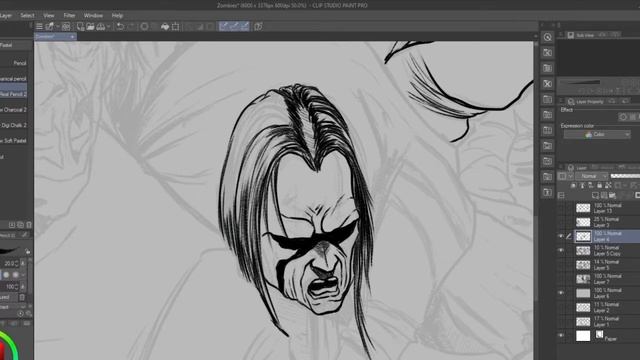Toggle second snap special ruler button
This screenshot has width=640, height=360.
234,27
